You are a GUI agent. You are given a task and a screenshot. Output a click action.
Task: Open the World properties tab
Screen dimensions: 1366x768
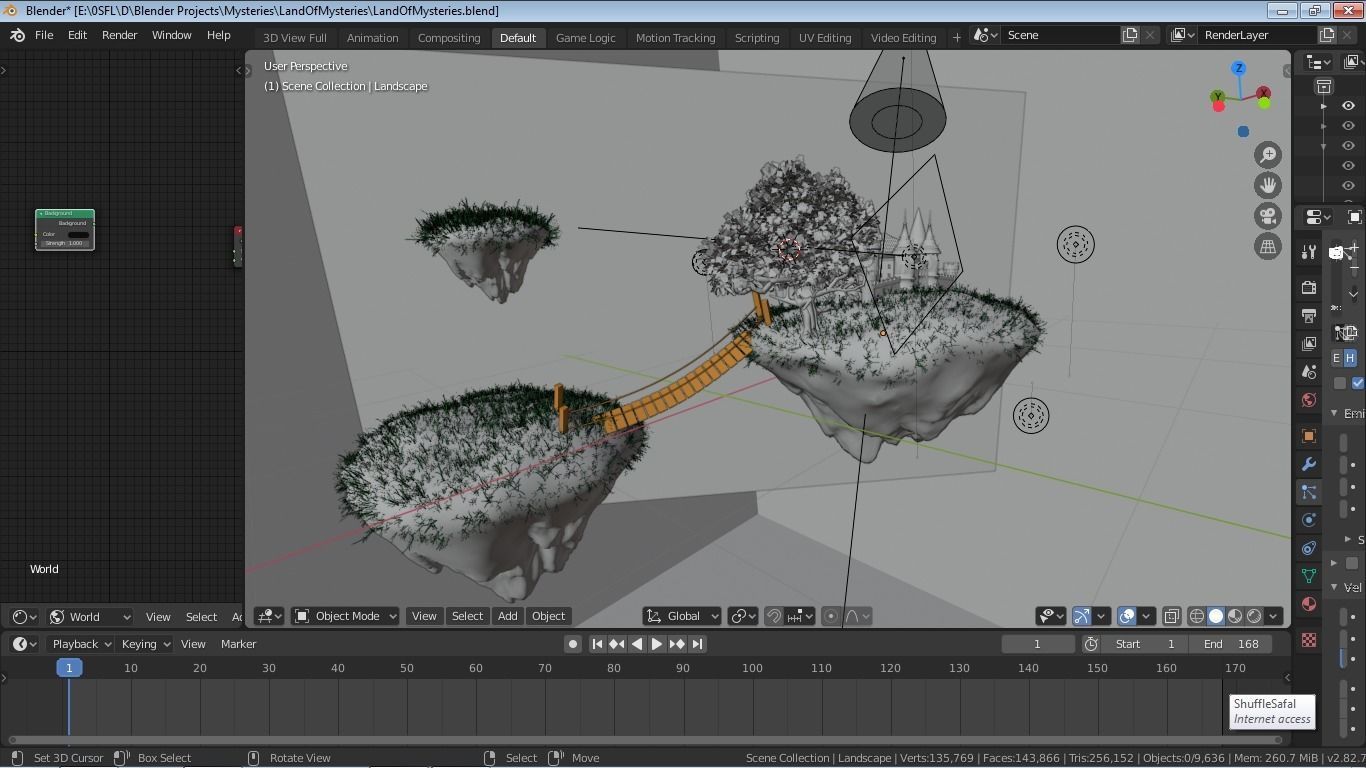point(1308,400)
